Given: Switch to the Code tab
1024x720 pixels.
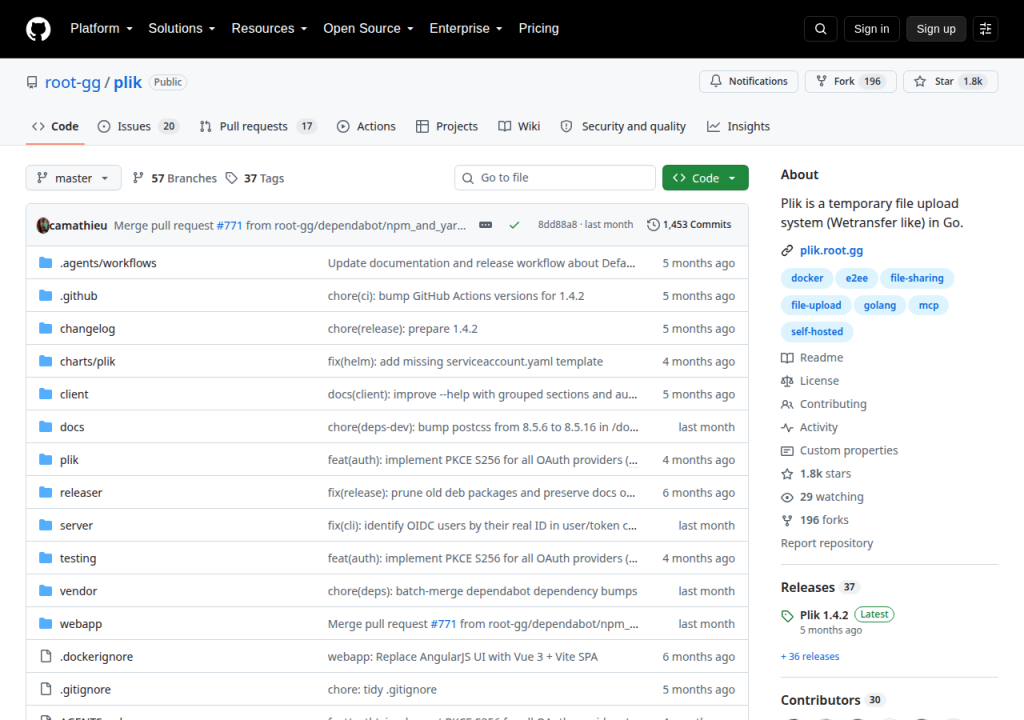Looking at the screenshot, I should click(x=56, y=126).
